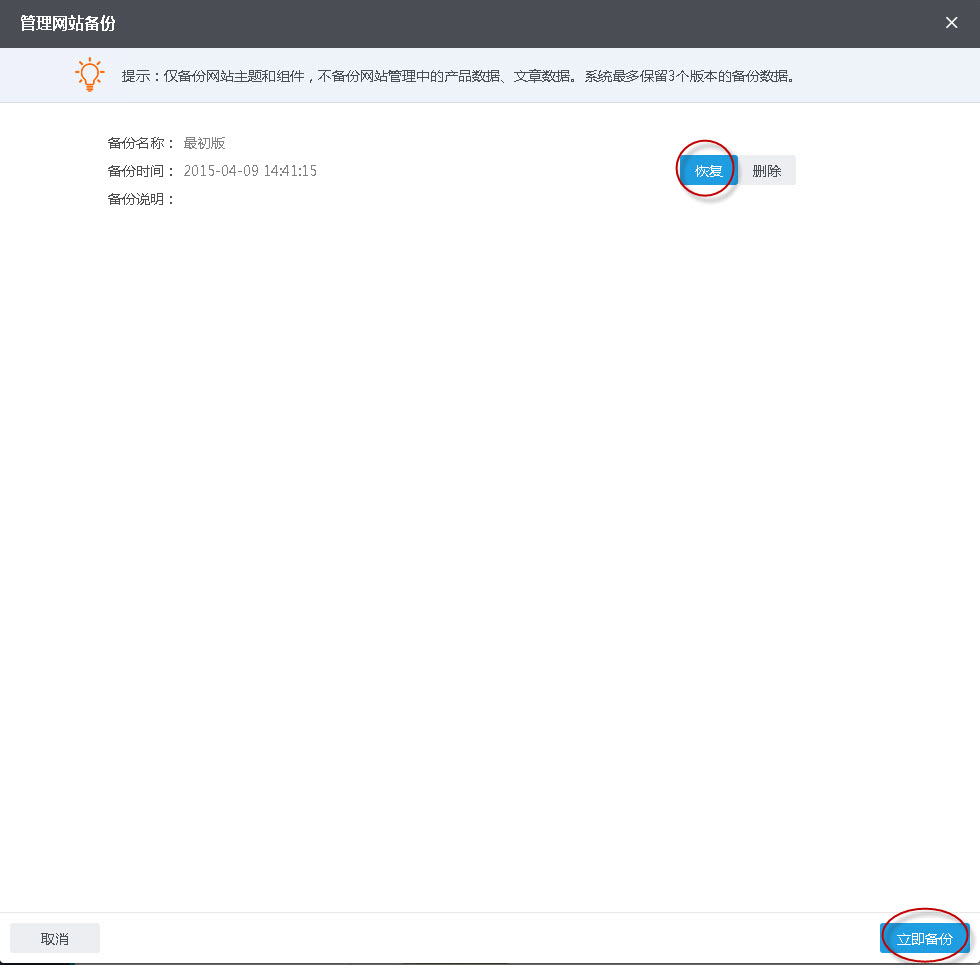Click the 管理网站备份 title text
Screen dimensions: 980x965
[x=68, y=23]
